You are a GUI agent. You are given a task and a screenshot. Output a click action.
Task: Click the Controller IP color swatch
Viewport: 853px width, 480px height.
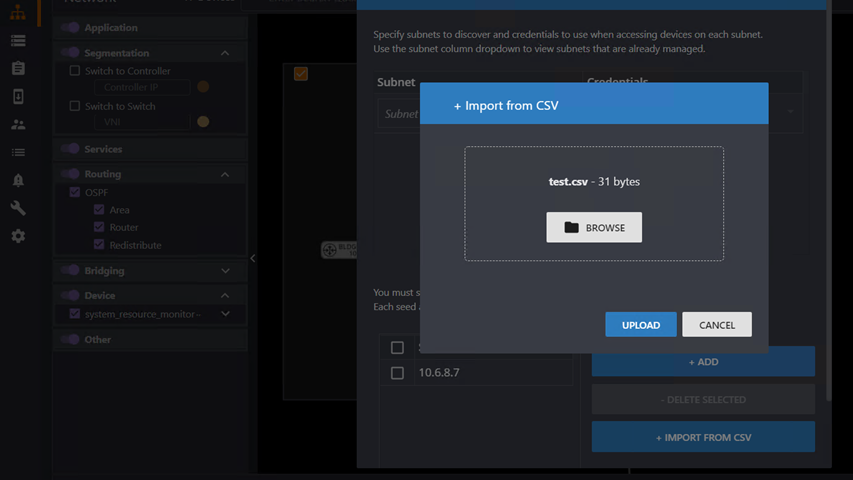coord(203,87)
